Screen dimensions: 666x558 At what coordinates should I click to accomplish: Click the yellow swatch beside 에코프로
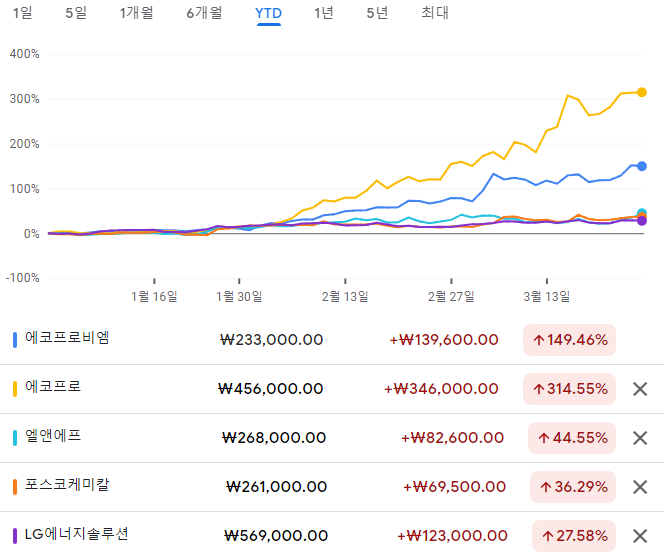(15, 389)
